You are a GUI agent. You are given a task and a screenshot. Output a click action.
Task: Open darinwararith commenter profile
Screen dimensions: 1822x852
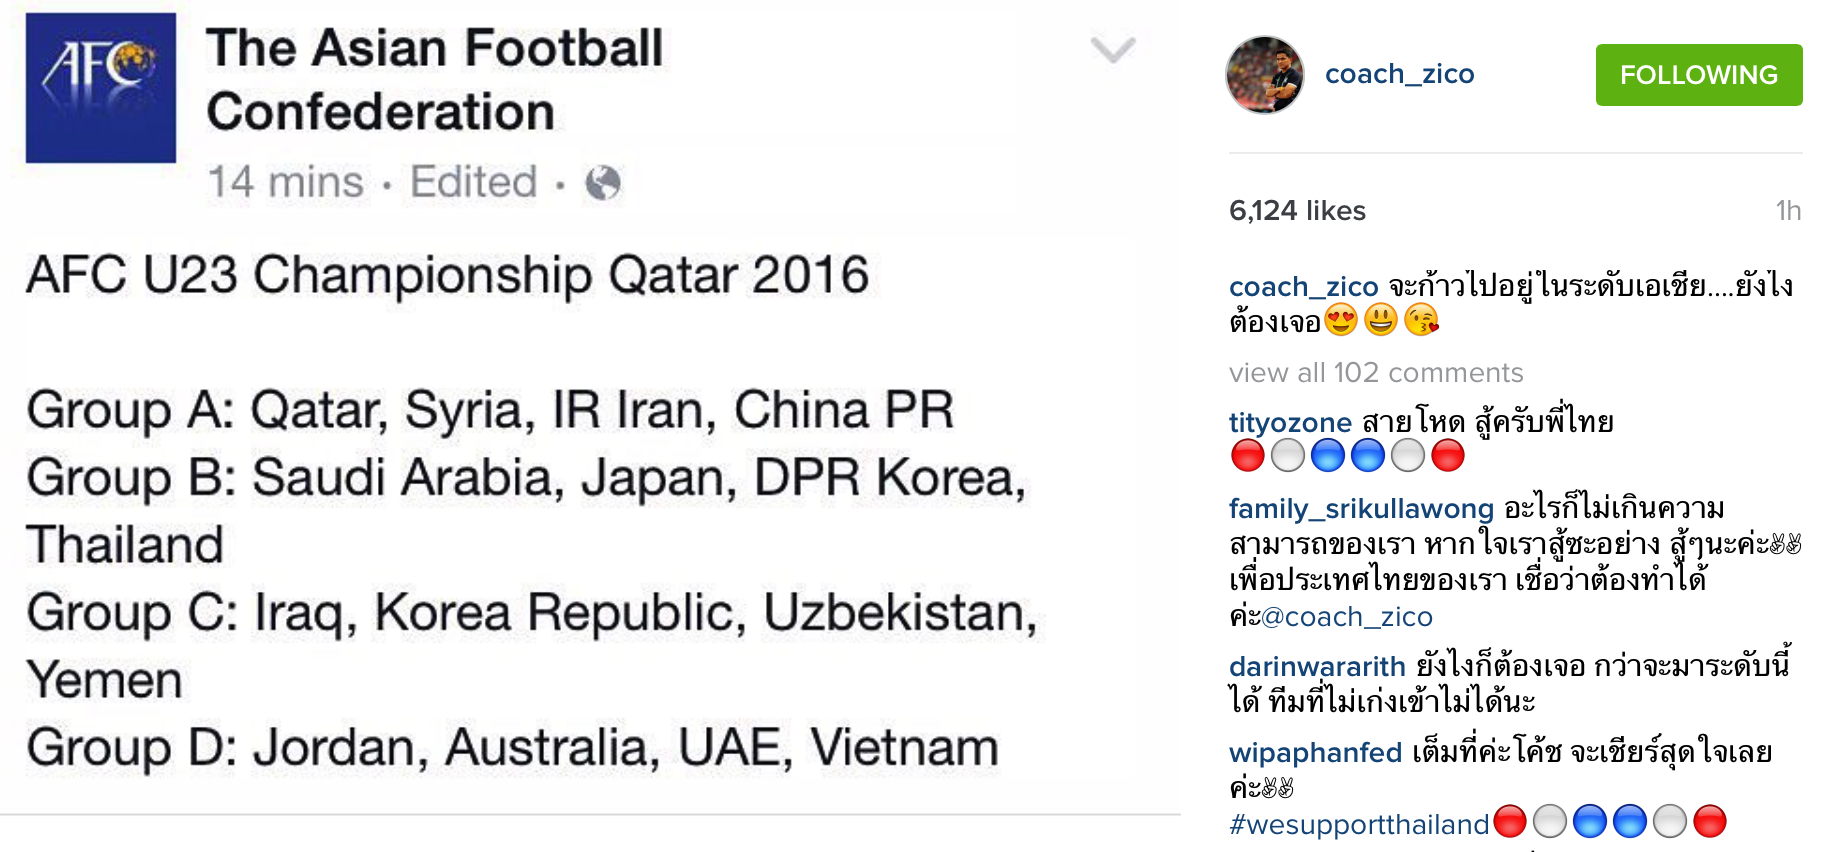(x=1317, y=667)
